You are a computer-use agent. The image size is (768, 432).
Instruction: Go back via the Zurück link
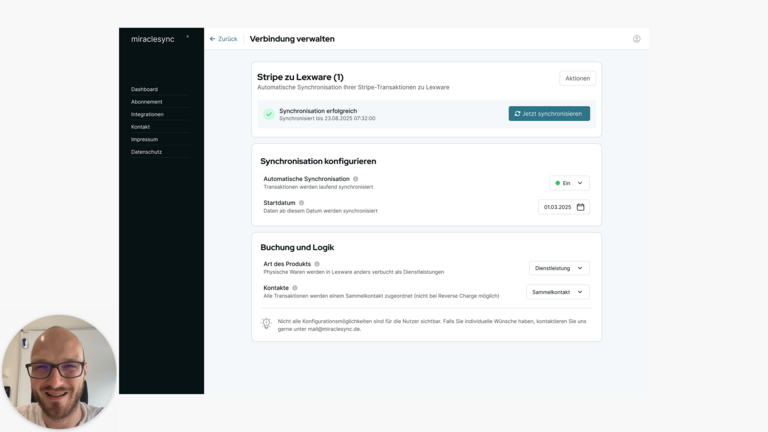[223, 39]
